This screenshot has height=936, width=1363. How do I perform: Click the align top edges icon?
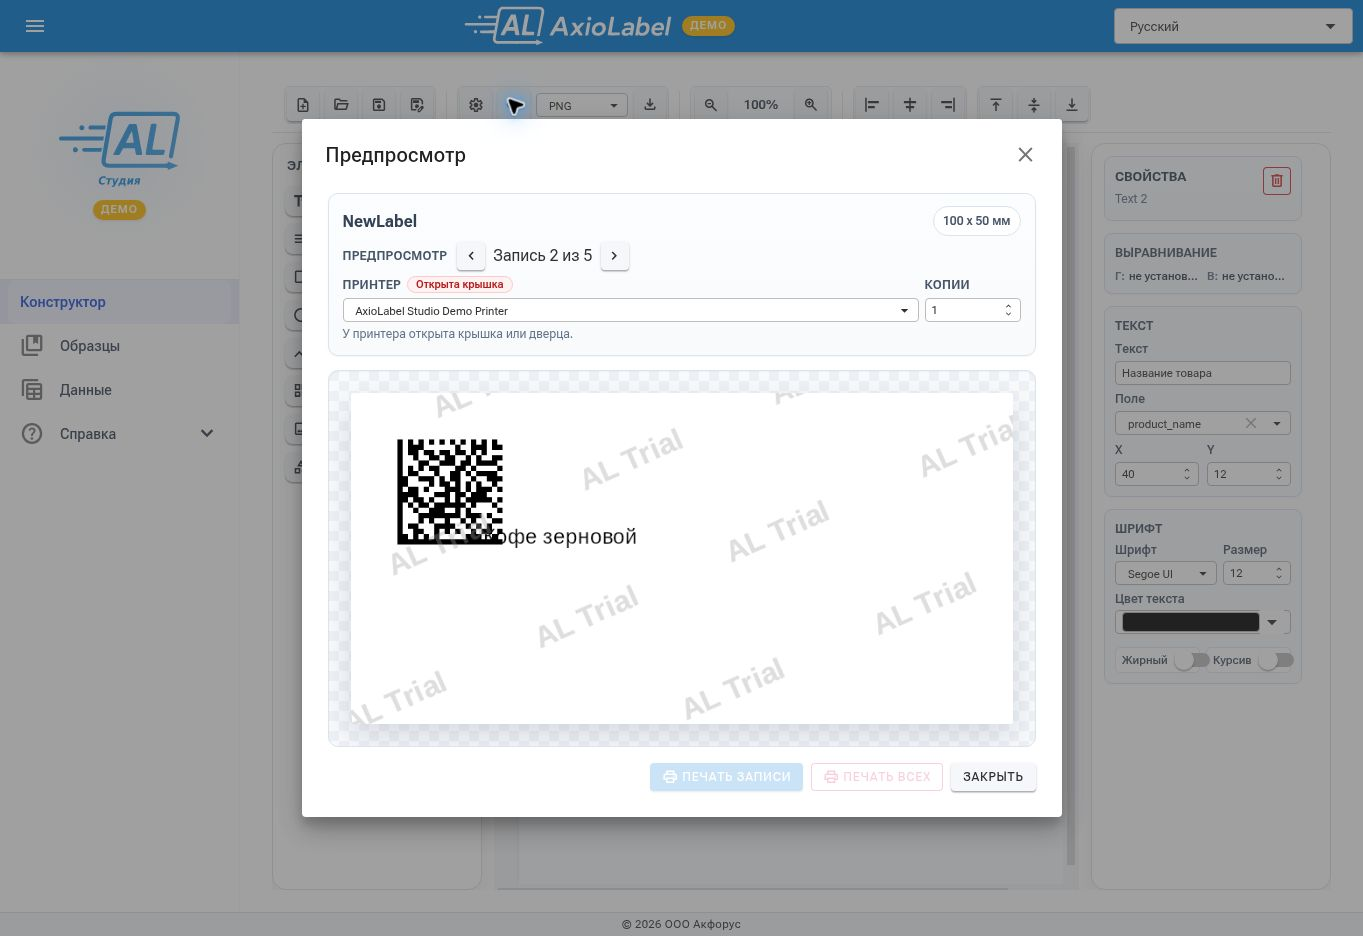click(996, 105)
